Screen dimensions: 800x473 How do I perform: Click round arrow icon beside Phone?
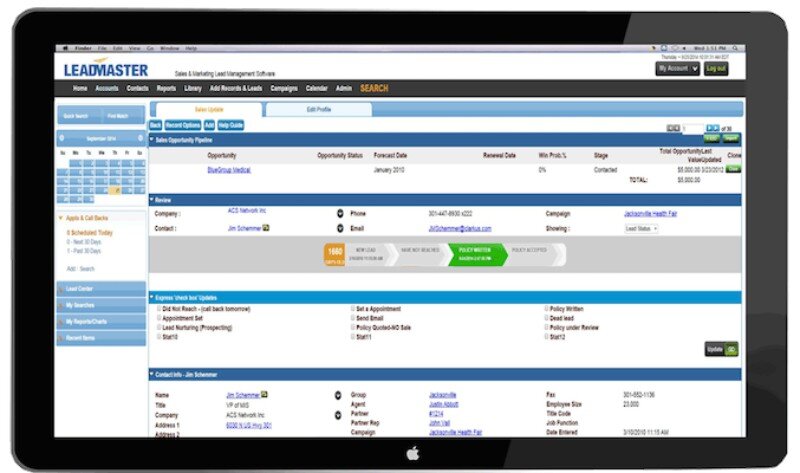tap(339, 213)
